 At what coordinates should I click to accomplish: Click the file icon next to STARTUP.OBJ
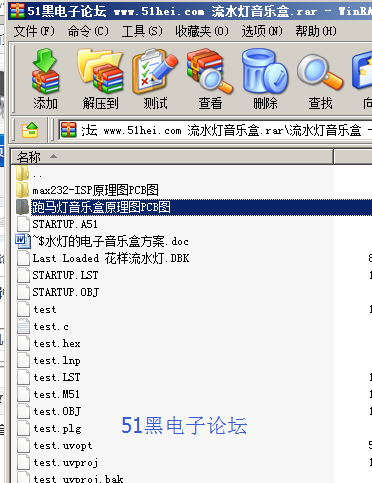pos(23,292)
